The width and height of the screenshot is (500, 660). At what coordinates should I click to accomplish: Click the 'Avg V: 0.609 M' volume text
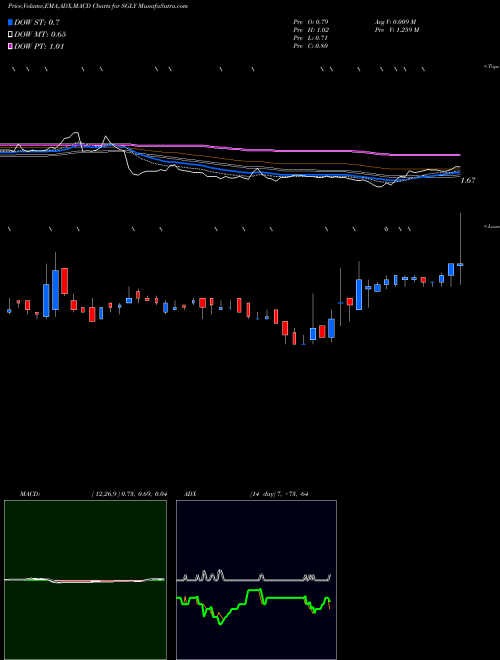[x=395, y=21]
